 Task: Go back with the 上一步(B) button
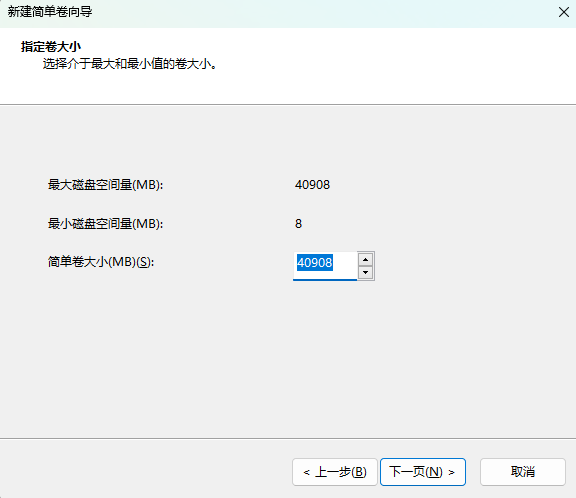pyautogui.click(x=335, y=472)
